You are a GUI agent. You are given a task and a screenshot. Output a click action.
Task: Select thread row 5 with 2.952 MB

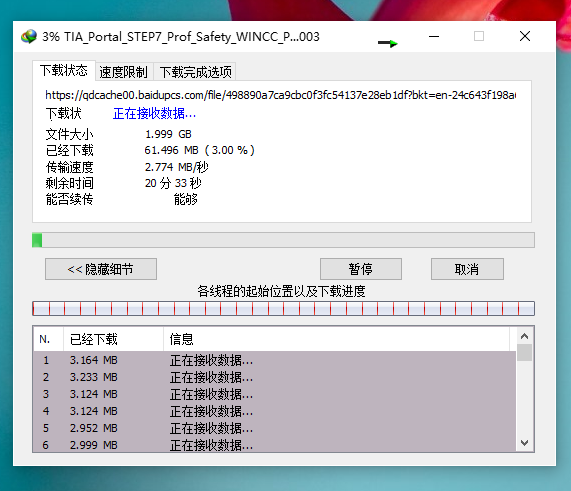point(275,428)
